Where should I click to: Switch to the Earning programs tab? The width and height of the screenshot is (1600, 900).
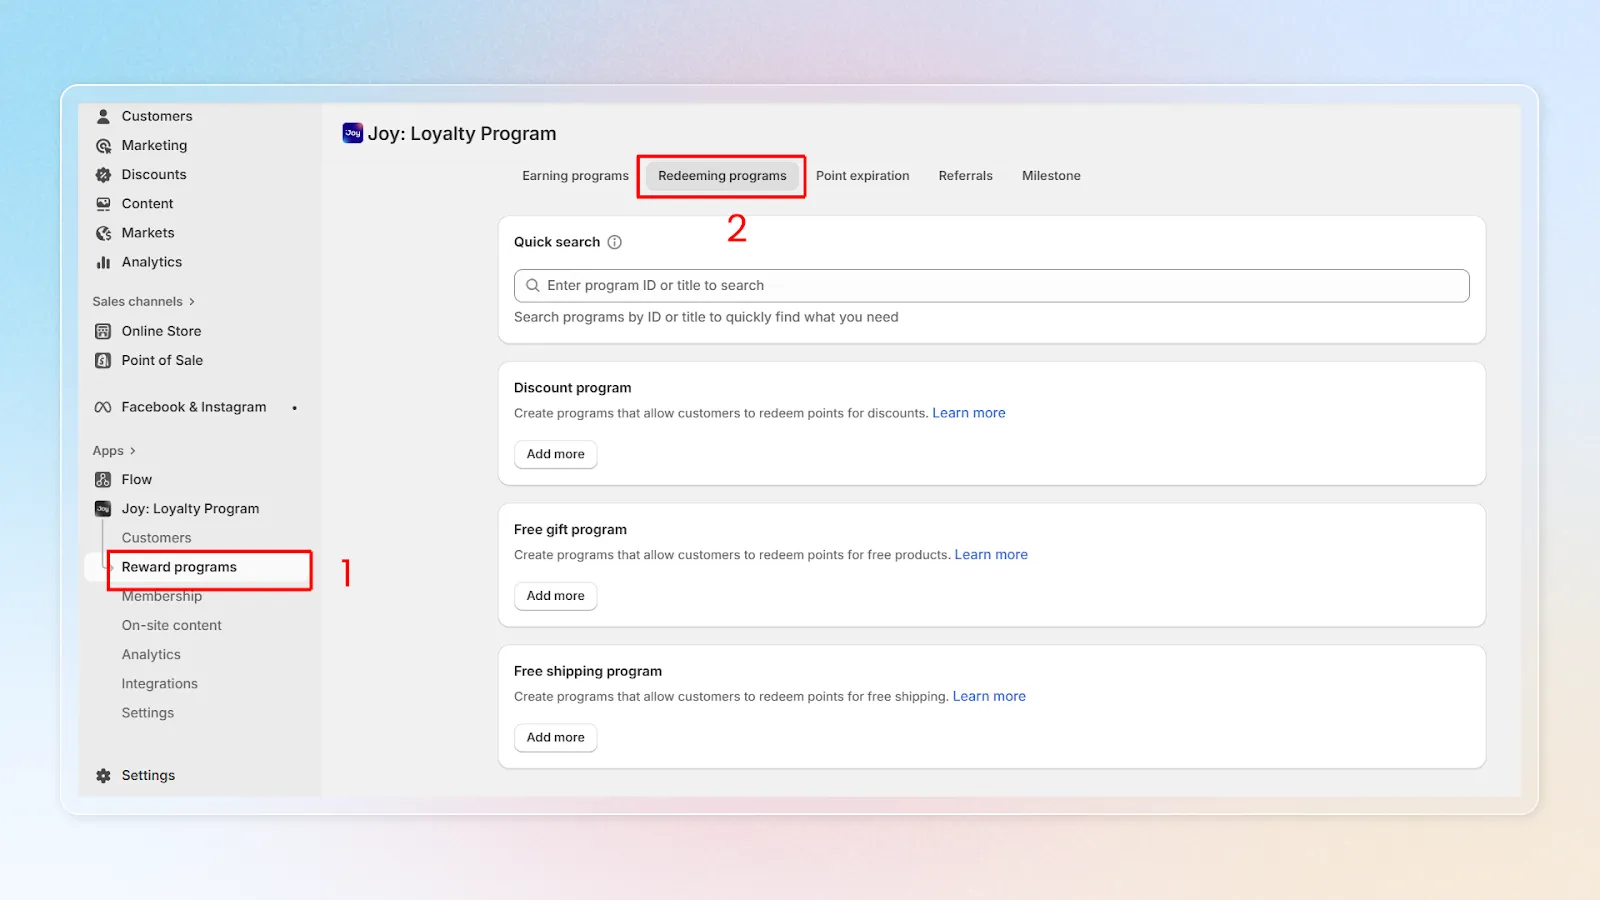pos(575,176)
